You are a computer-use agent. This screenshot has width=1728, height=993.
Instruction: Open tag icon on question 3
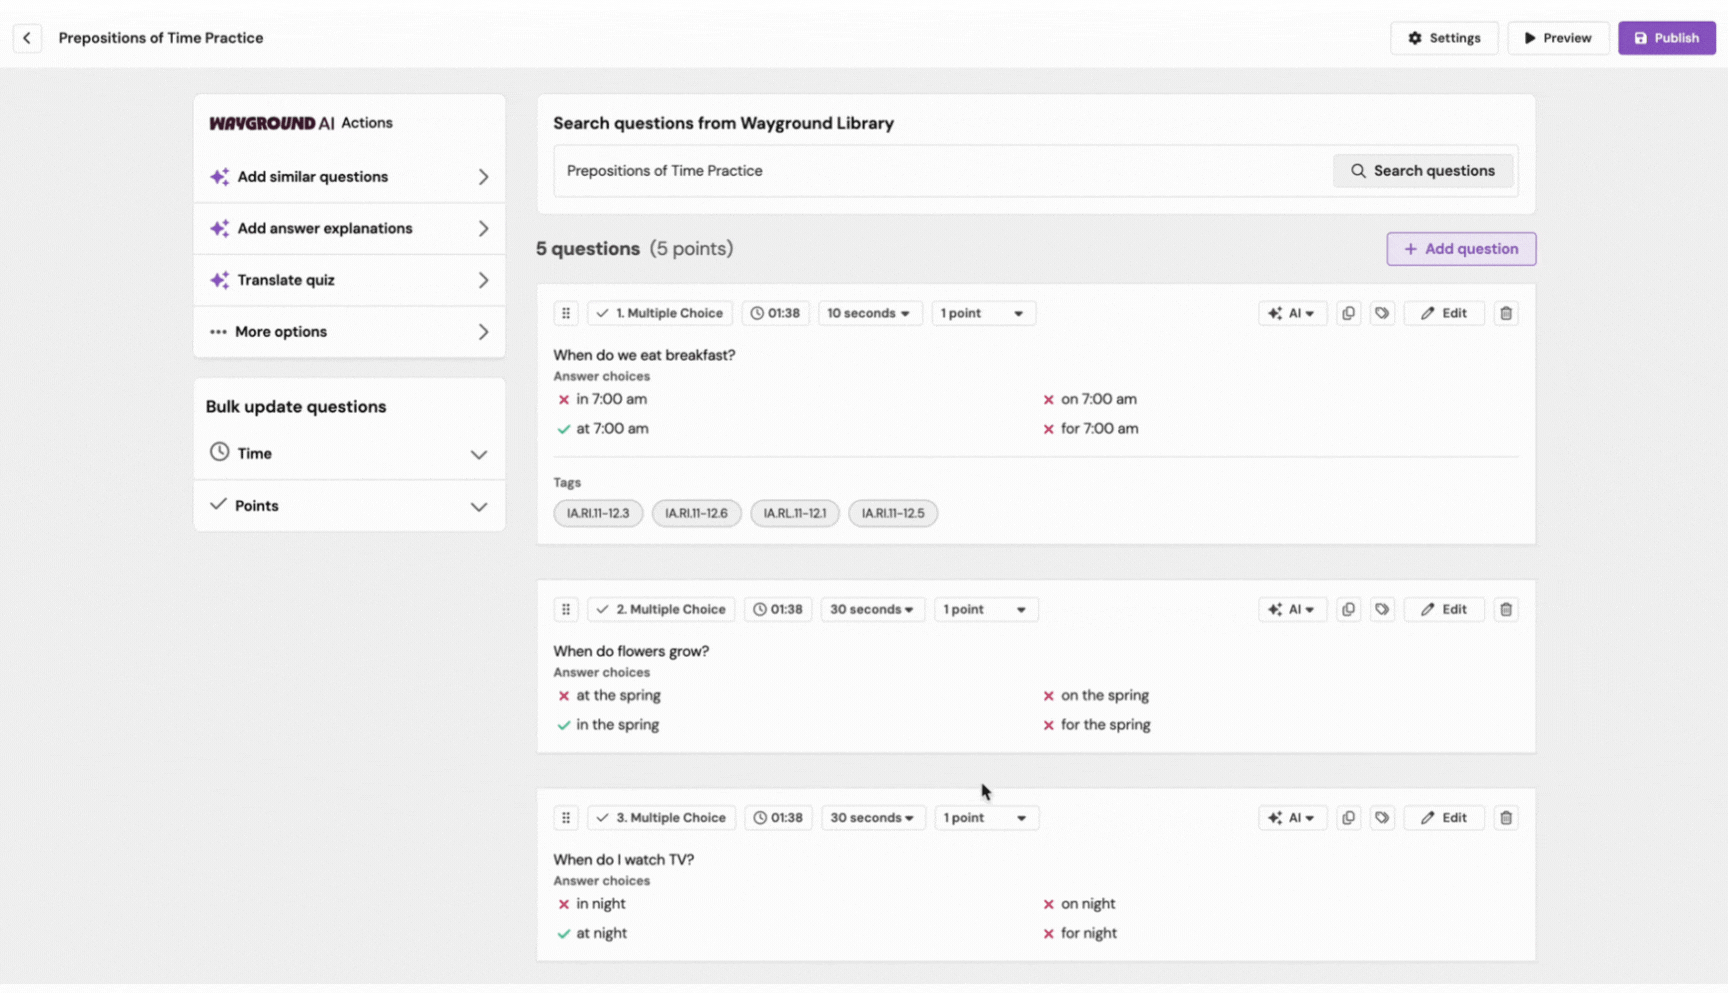1382,818
